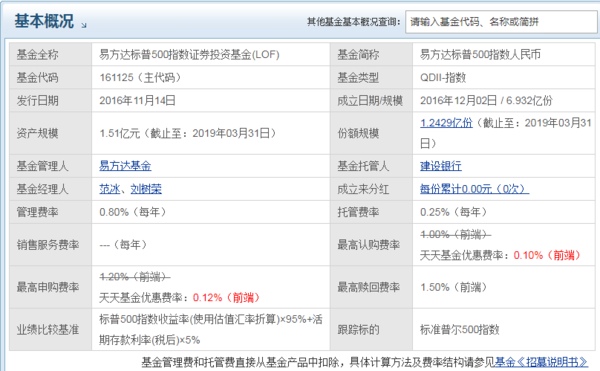
Task: Open manager 范冰 profile link
Action: pyautogui.click(x=109, y=189)
